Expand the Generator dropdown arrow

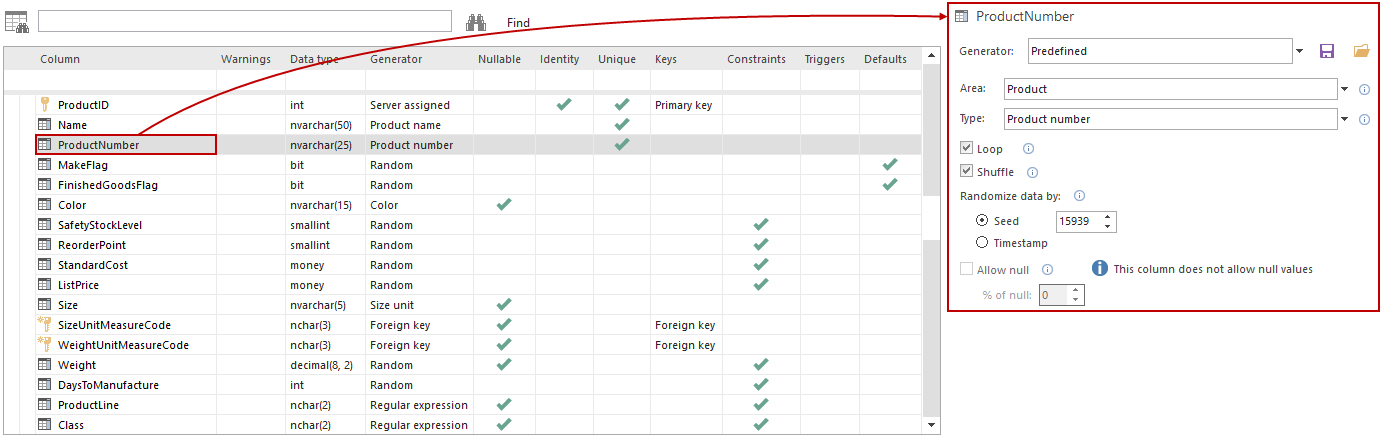point(1300,51)
